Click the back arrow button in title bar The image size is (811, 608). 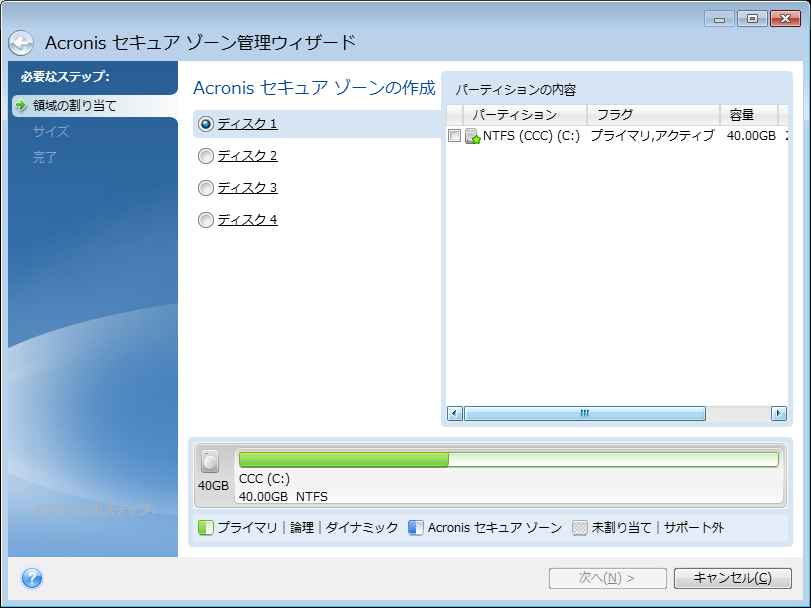[21, 43]
